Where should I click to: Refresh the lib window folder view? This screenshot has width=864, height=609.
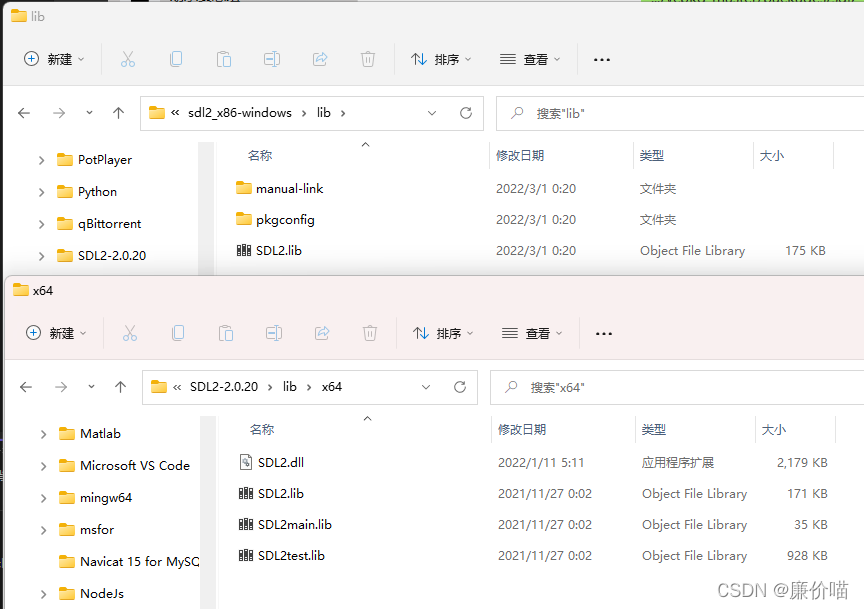(466, 113)
